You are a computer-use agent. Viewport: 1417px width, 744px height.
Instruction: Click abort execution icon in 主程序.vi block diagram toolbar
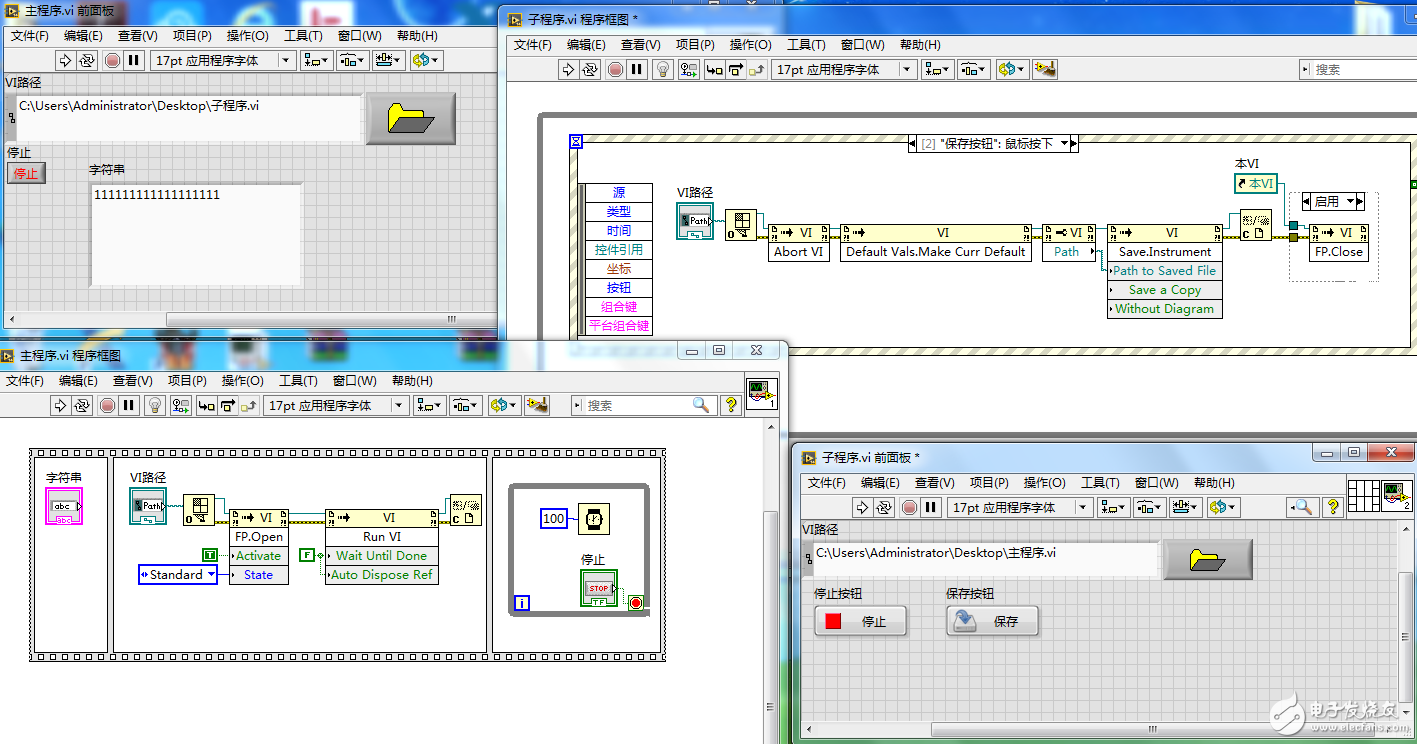click(x=108, y=405)
